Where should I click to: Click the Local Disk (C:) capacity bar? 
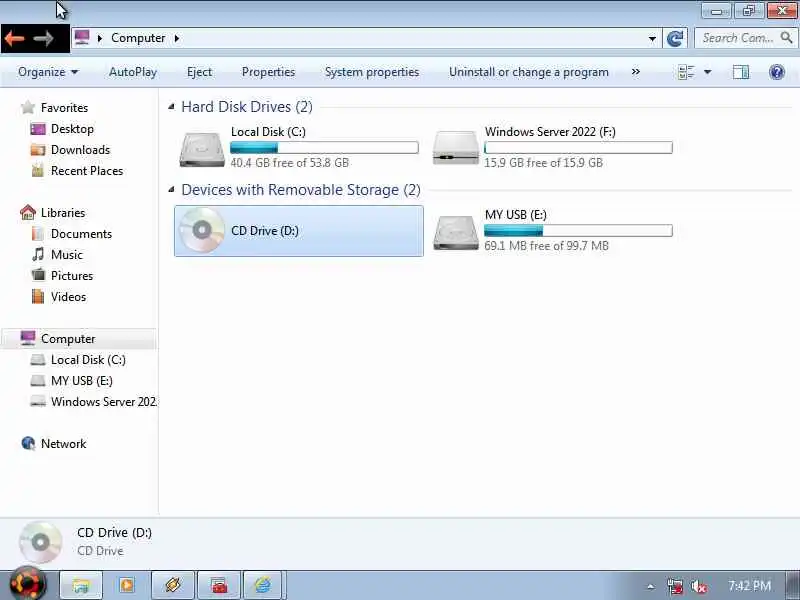click(x=324, y=148)
